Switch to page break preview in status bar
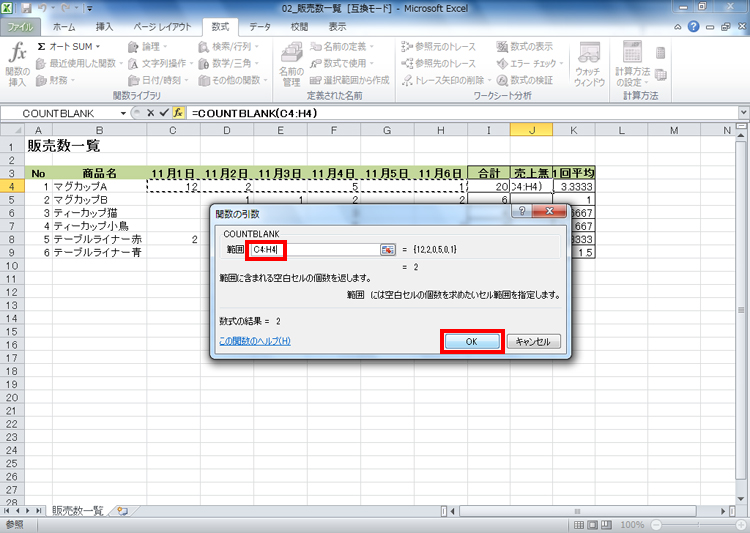 pyautogui.click(x=606, y=525)
